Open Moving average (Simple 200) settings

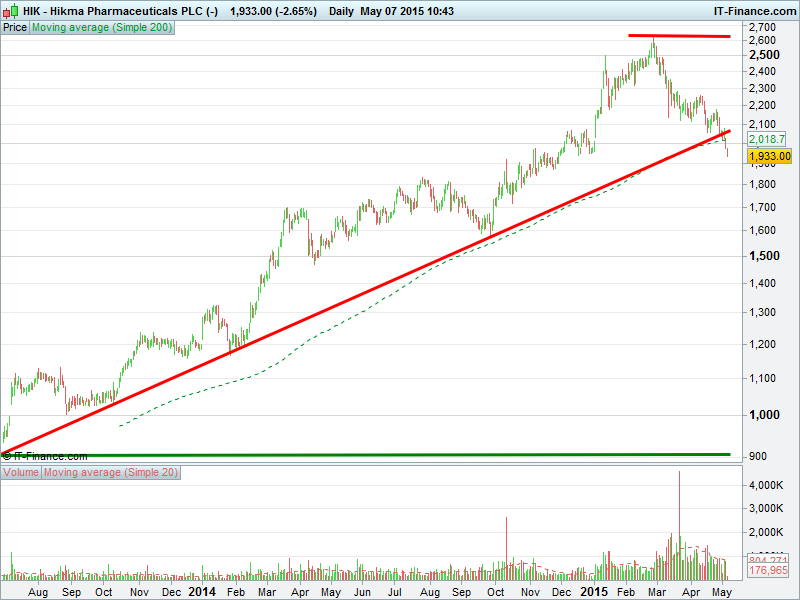102,28
